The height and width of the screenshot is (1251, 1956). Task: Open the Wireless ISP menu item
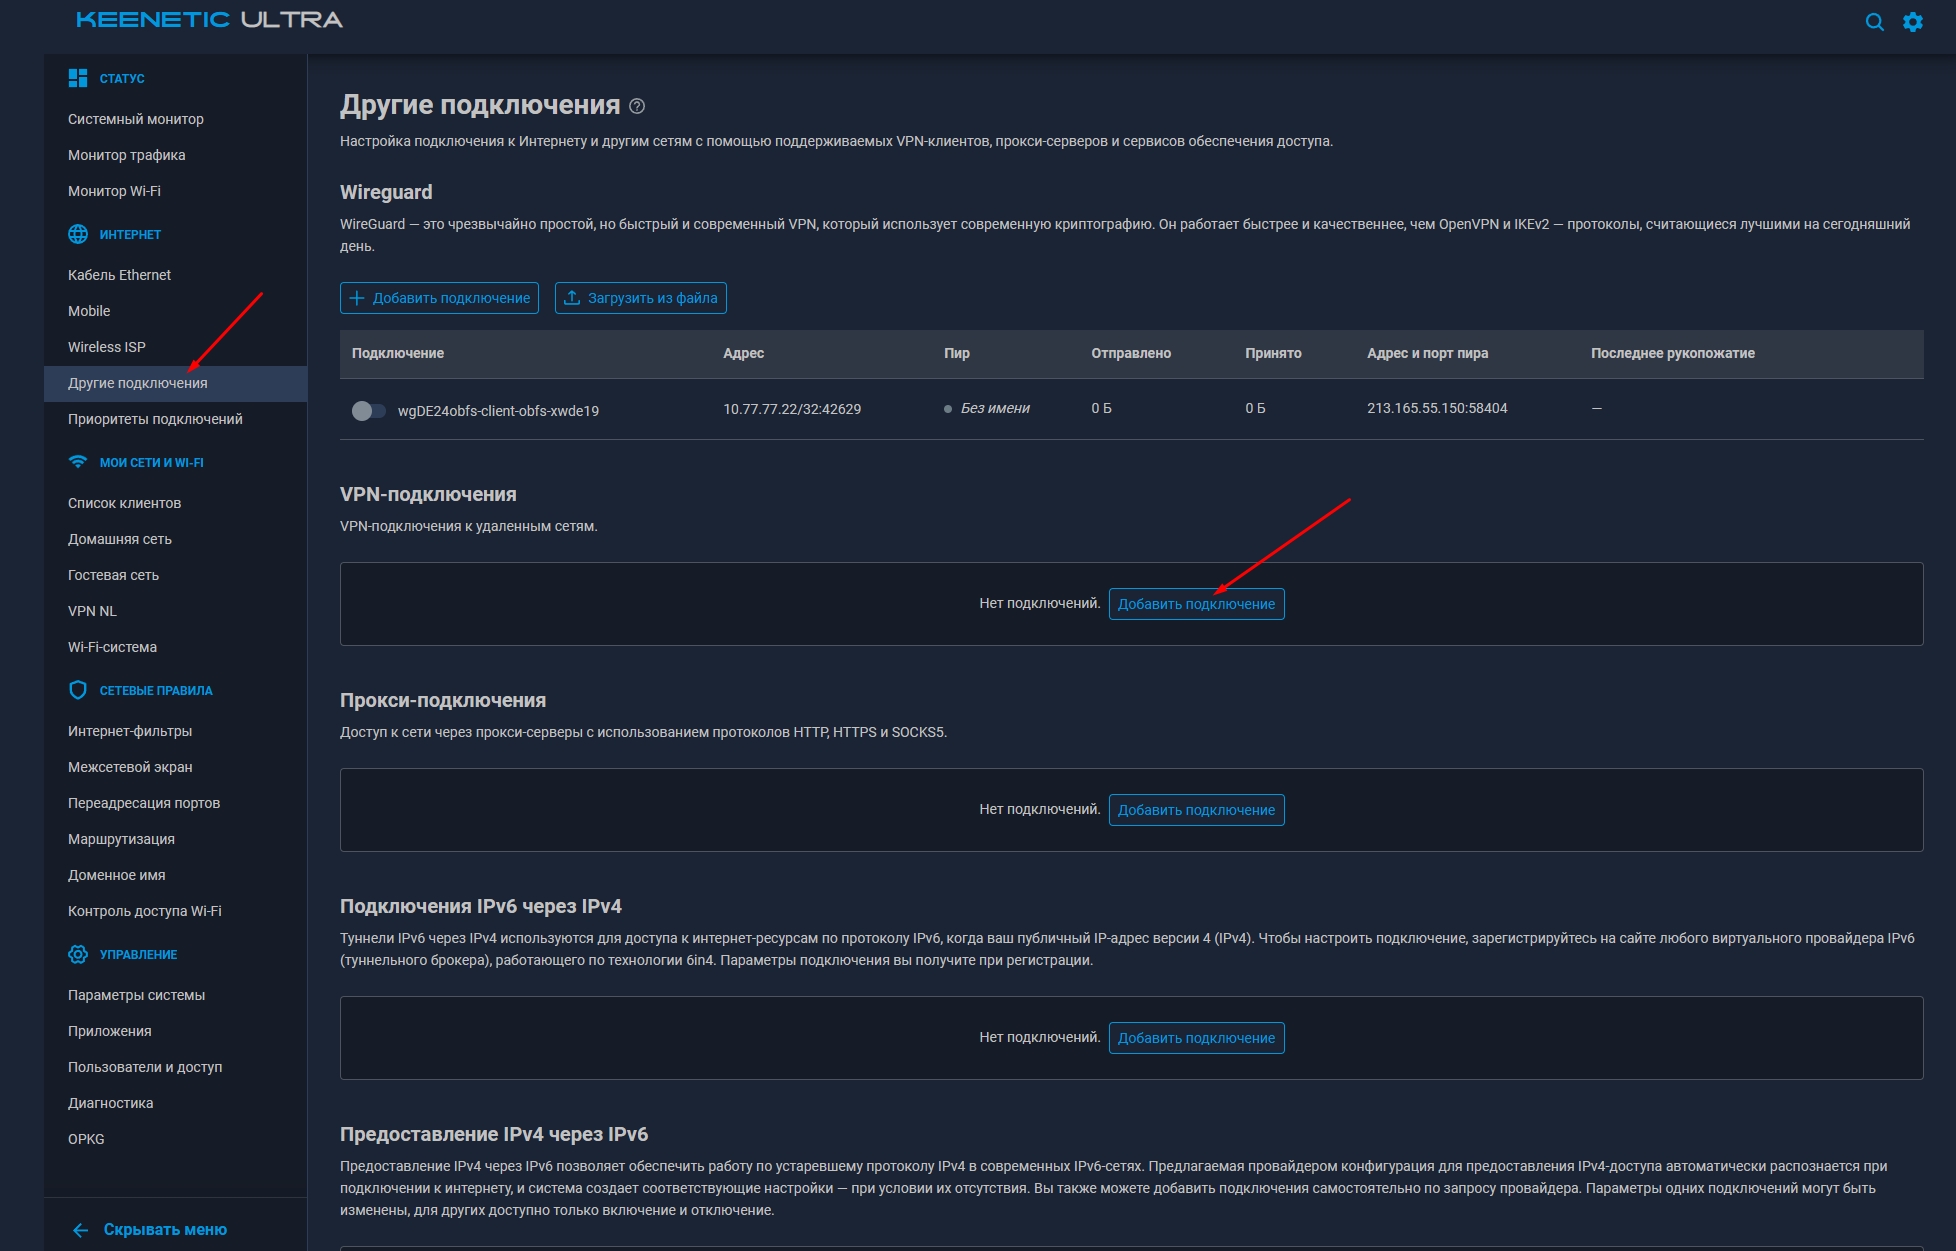point(107,347)
